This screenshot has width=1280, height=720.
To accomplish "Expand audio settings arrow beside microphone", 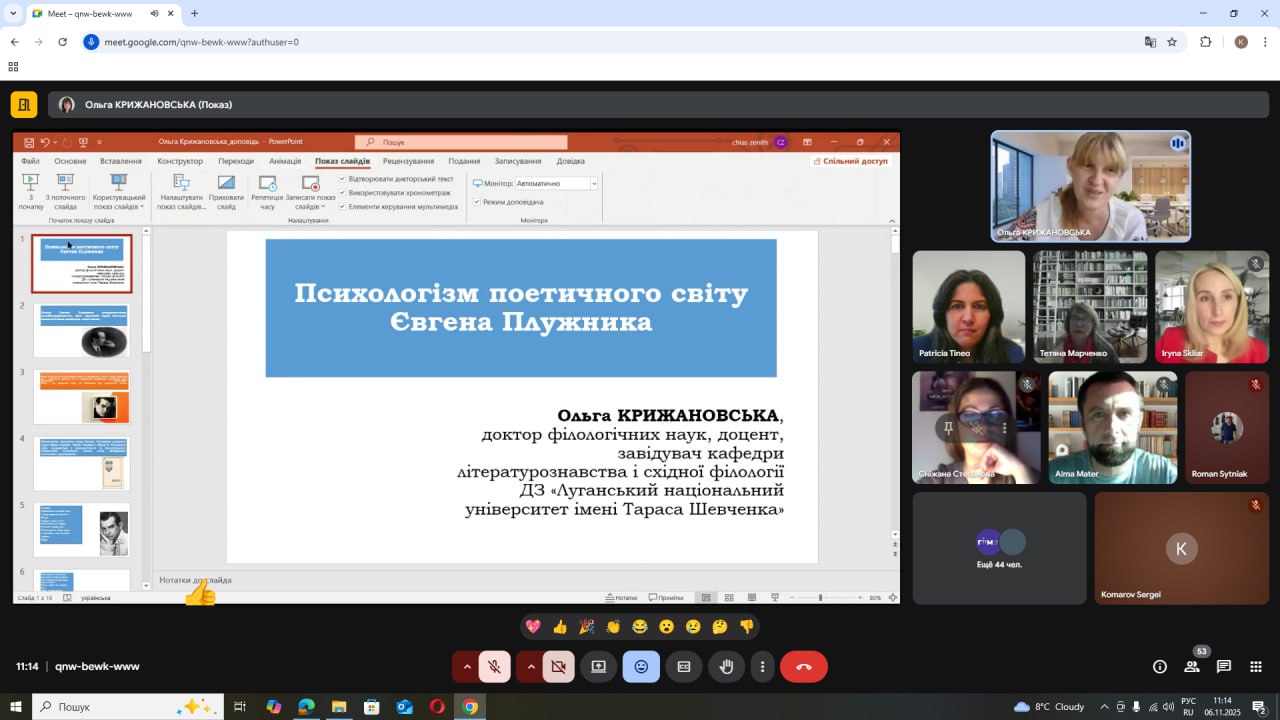I will [x=466, y=667].
